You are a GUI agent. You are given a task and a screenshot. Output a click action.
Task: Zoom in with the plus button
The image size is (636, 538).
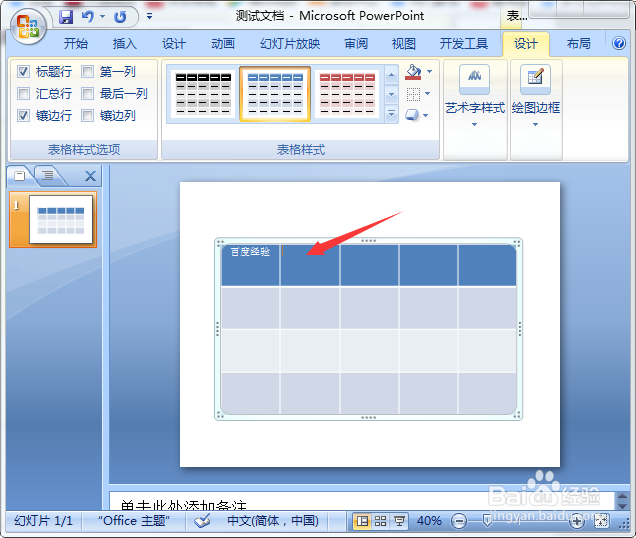pos(577,521)
